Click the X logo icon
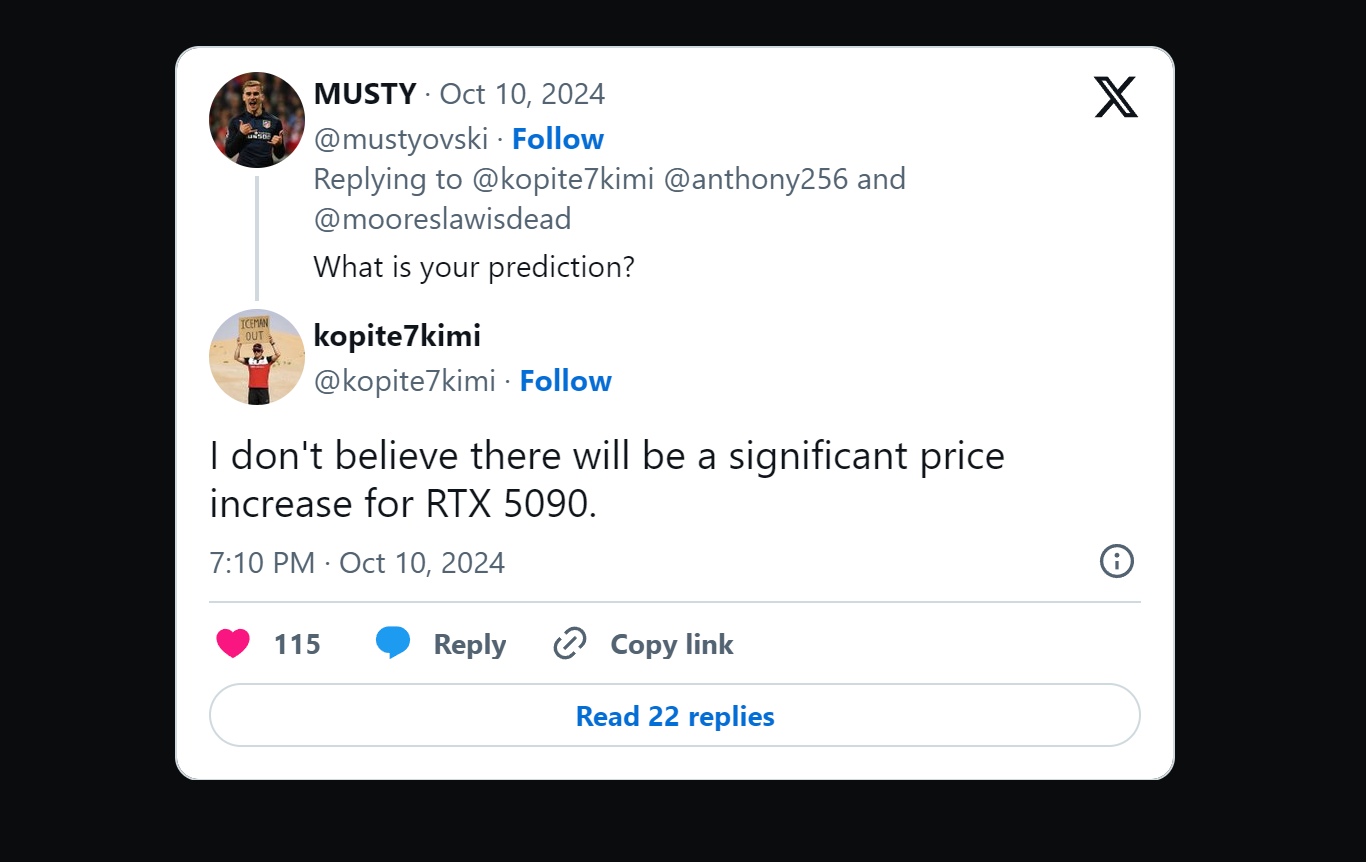Viewport: 1366px width, 862px height. [1116, 97]
